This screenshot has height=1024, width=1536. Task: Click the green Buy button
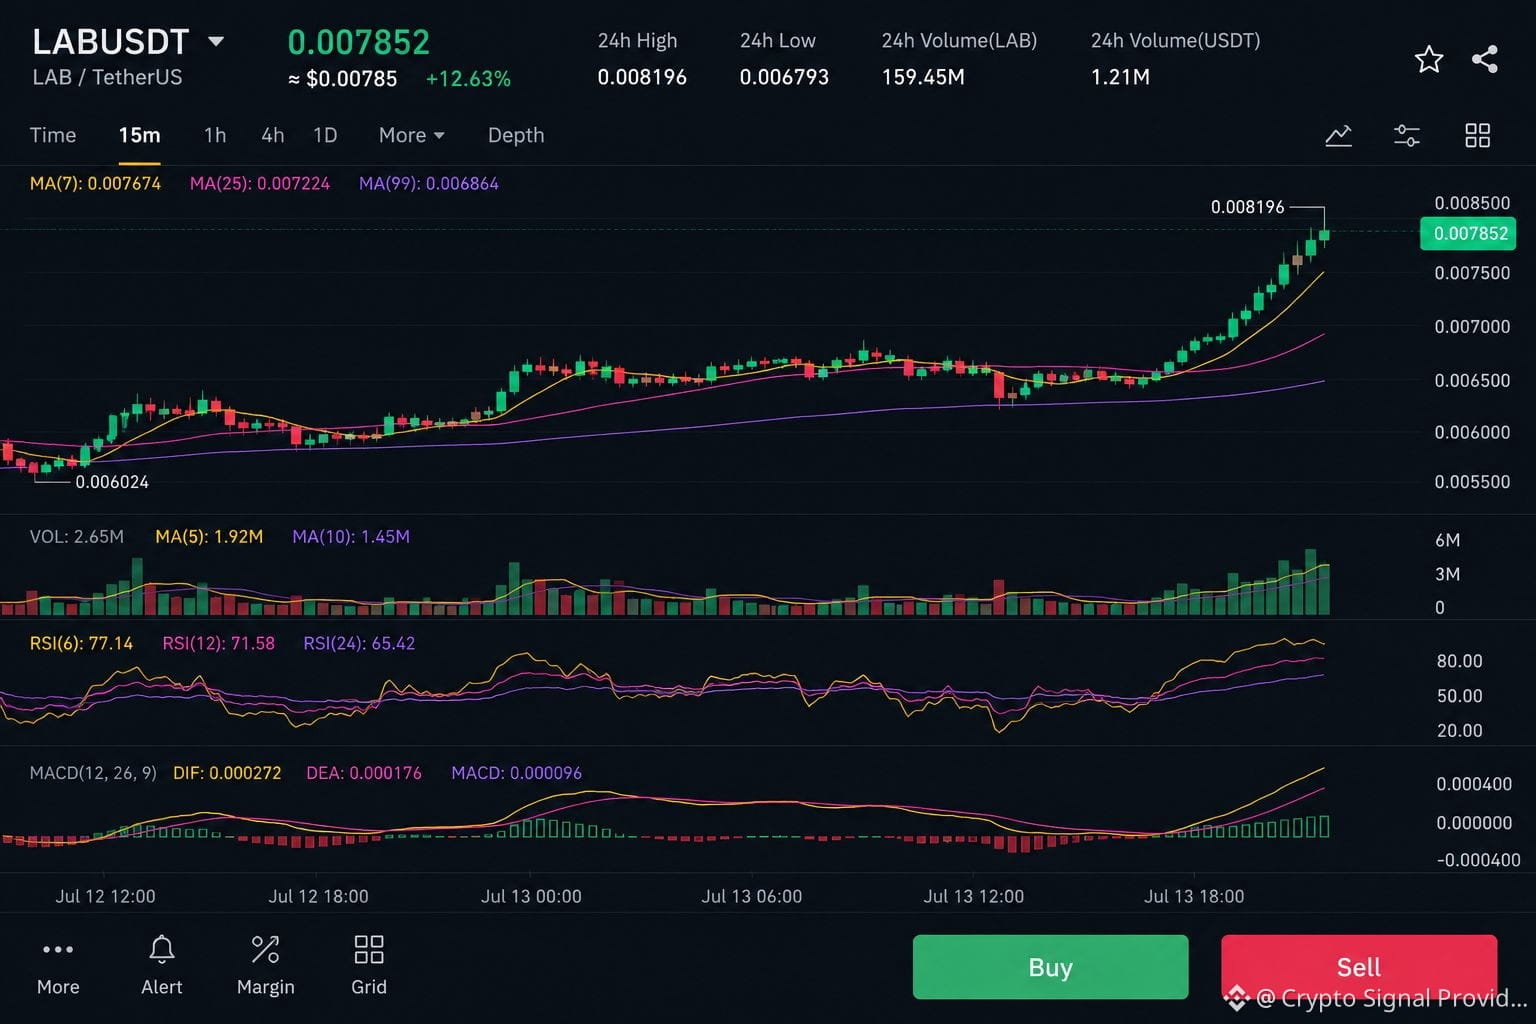[x=1050, y=967]
